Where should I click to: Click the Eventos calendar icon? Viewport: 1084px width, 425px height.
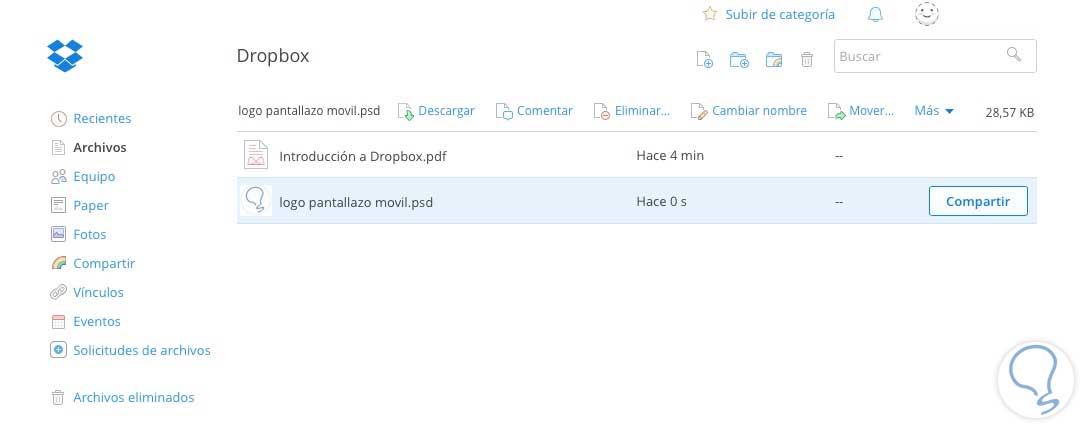[59, 321]
